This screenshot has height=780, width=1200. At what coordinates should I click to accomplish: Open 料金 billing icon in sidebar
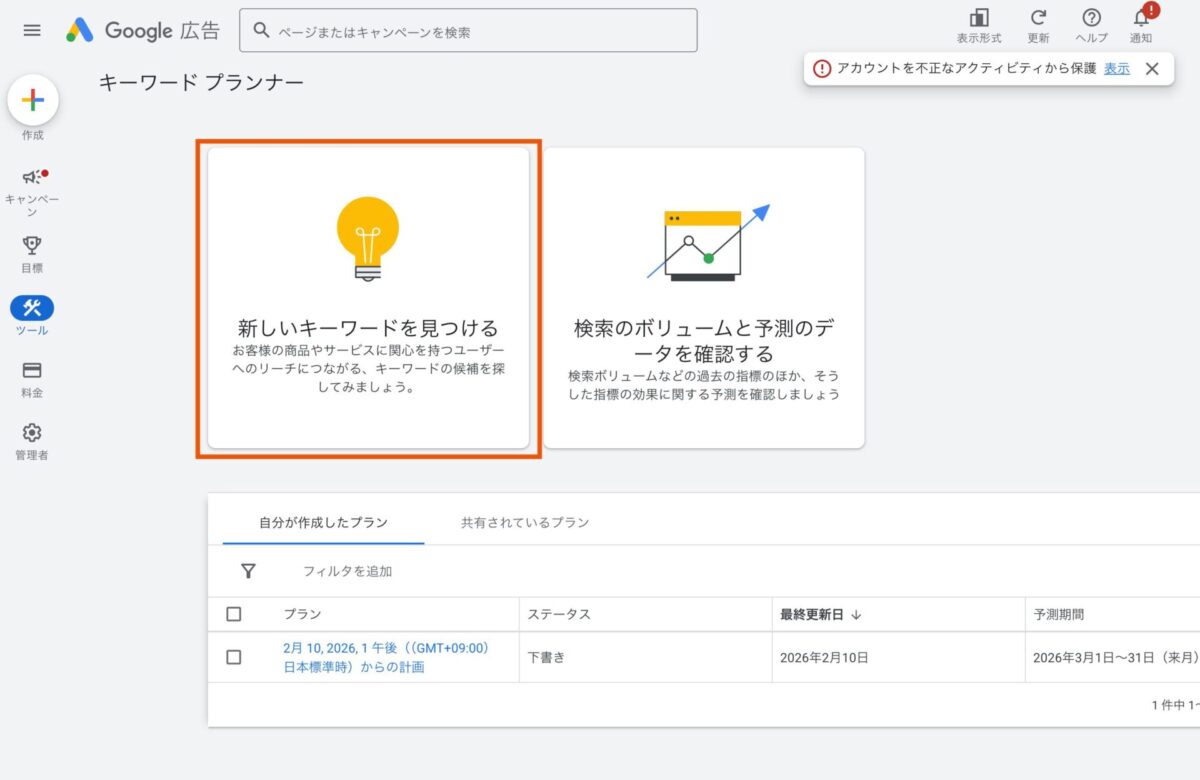click(32, 371)
